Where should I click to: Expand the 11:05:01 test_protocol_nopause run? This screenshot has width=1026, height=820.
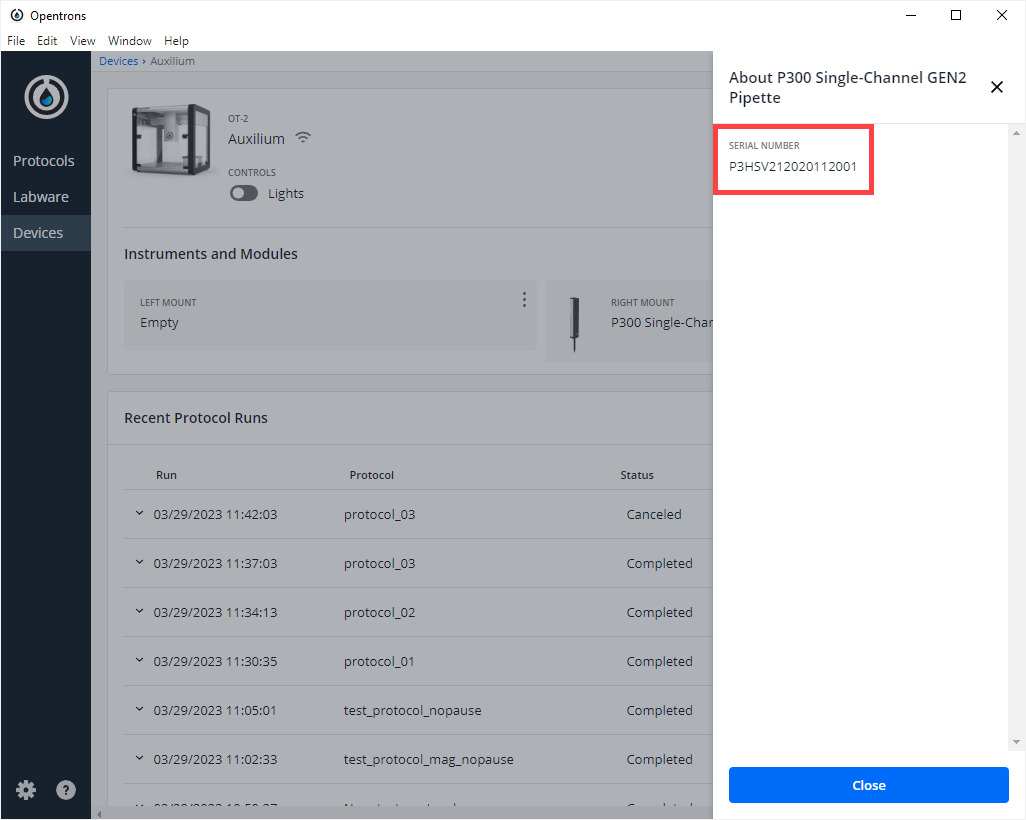(x=139, y=710)
